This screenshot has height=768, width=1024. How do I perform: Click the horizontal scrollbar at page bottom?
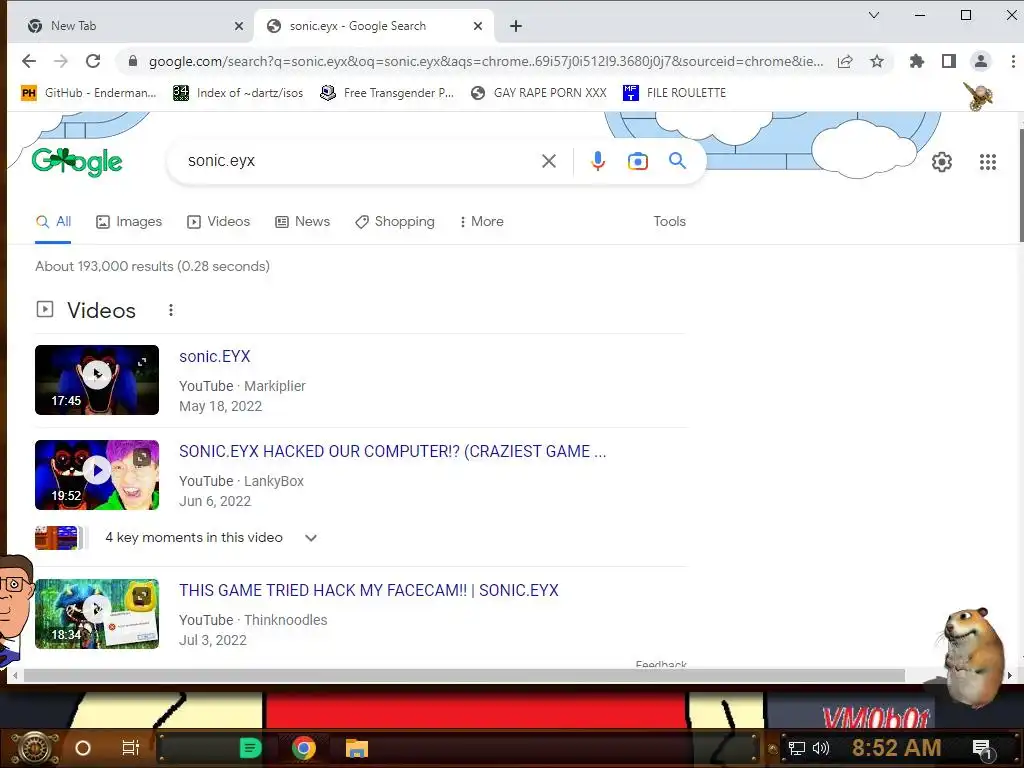(x=464, y=675)
